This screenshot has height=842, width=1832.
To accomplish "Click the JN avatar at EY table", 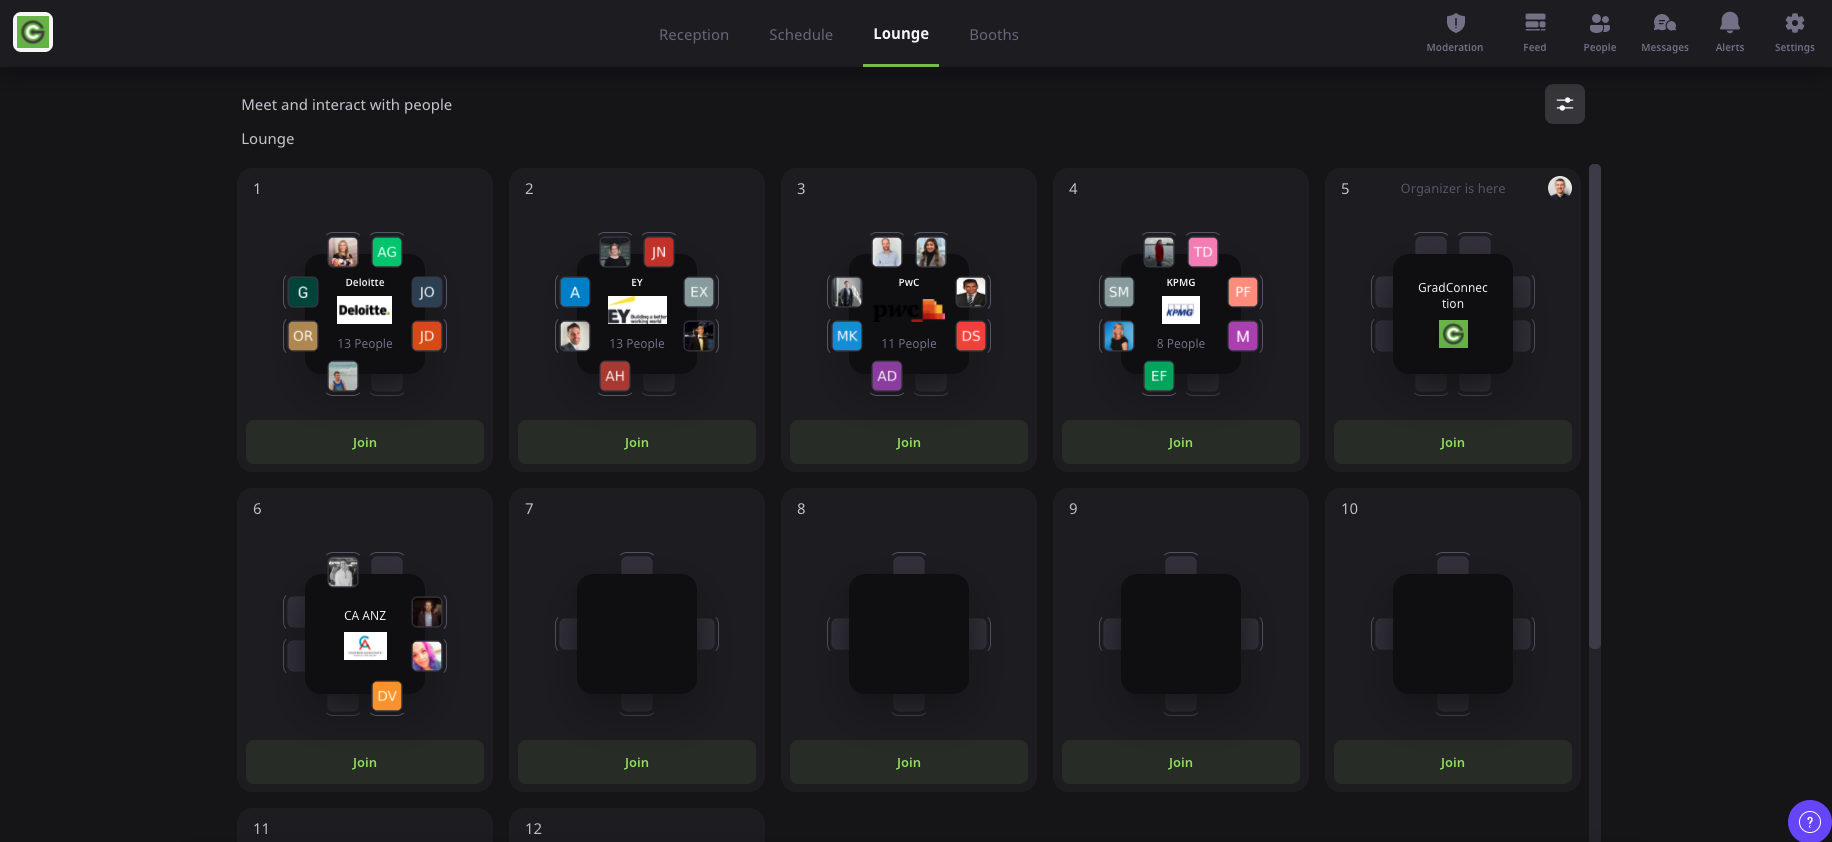I will click(x=659, y=252).
